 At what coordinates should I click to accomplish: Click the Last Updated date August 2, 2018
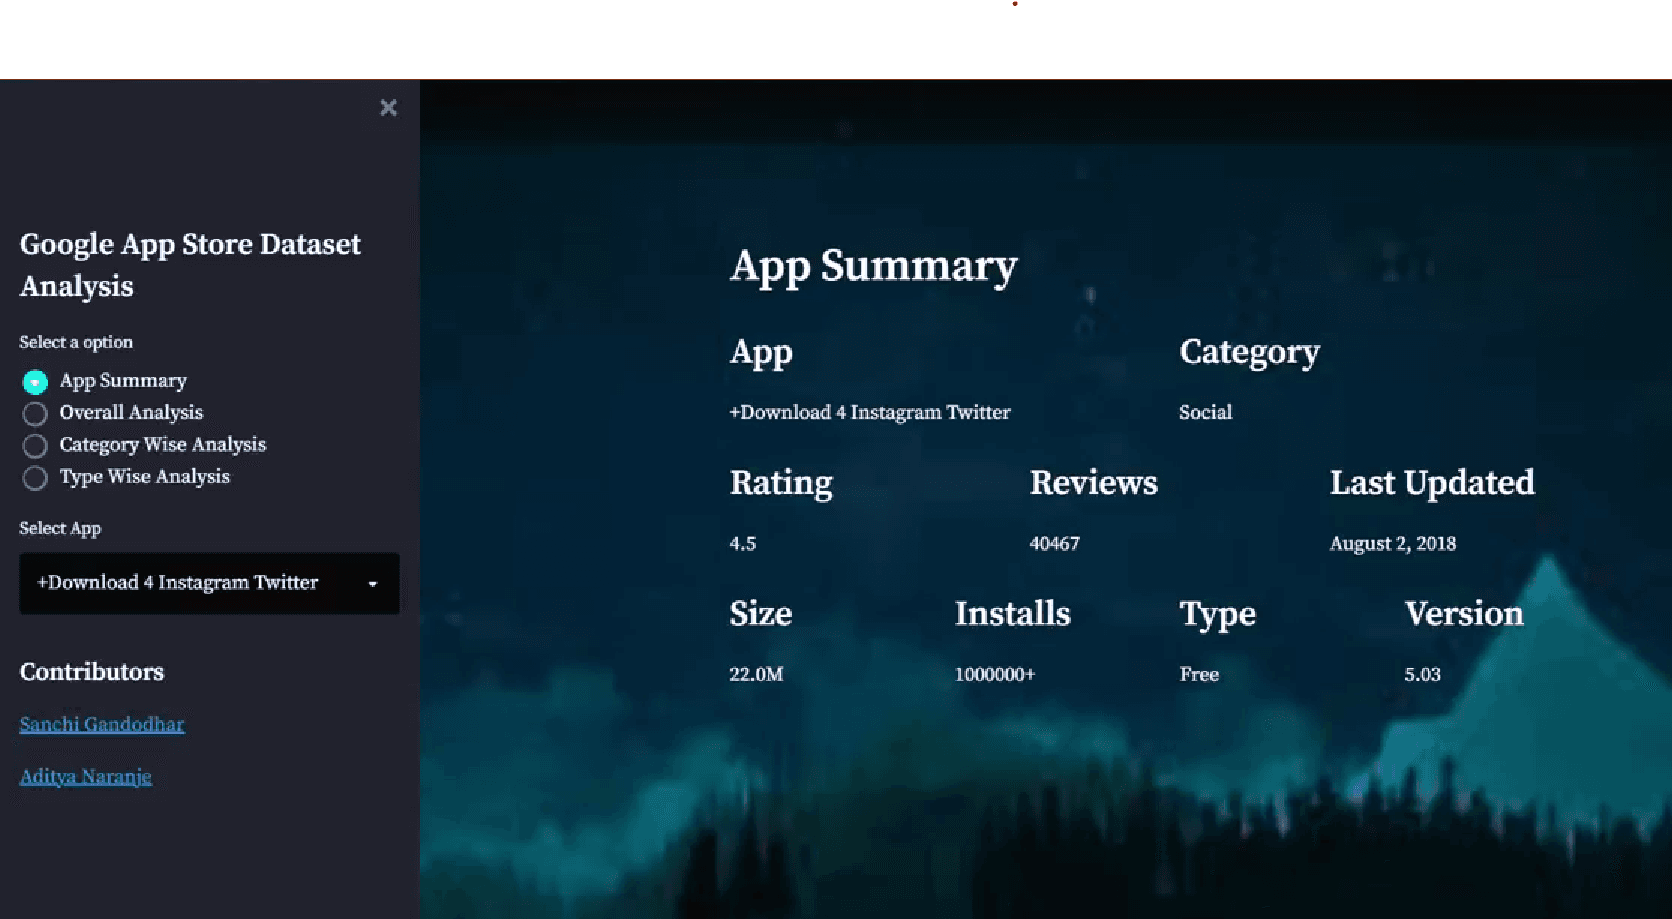(1392, 543)
